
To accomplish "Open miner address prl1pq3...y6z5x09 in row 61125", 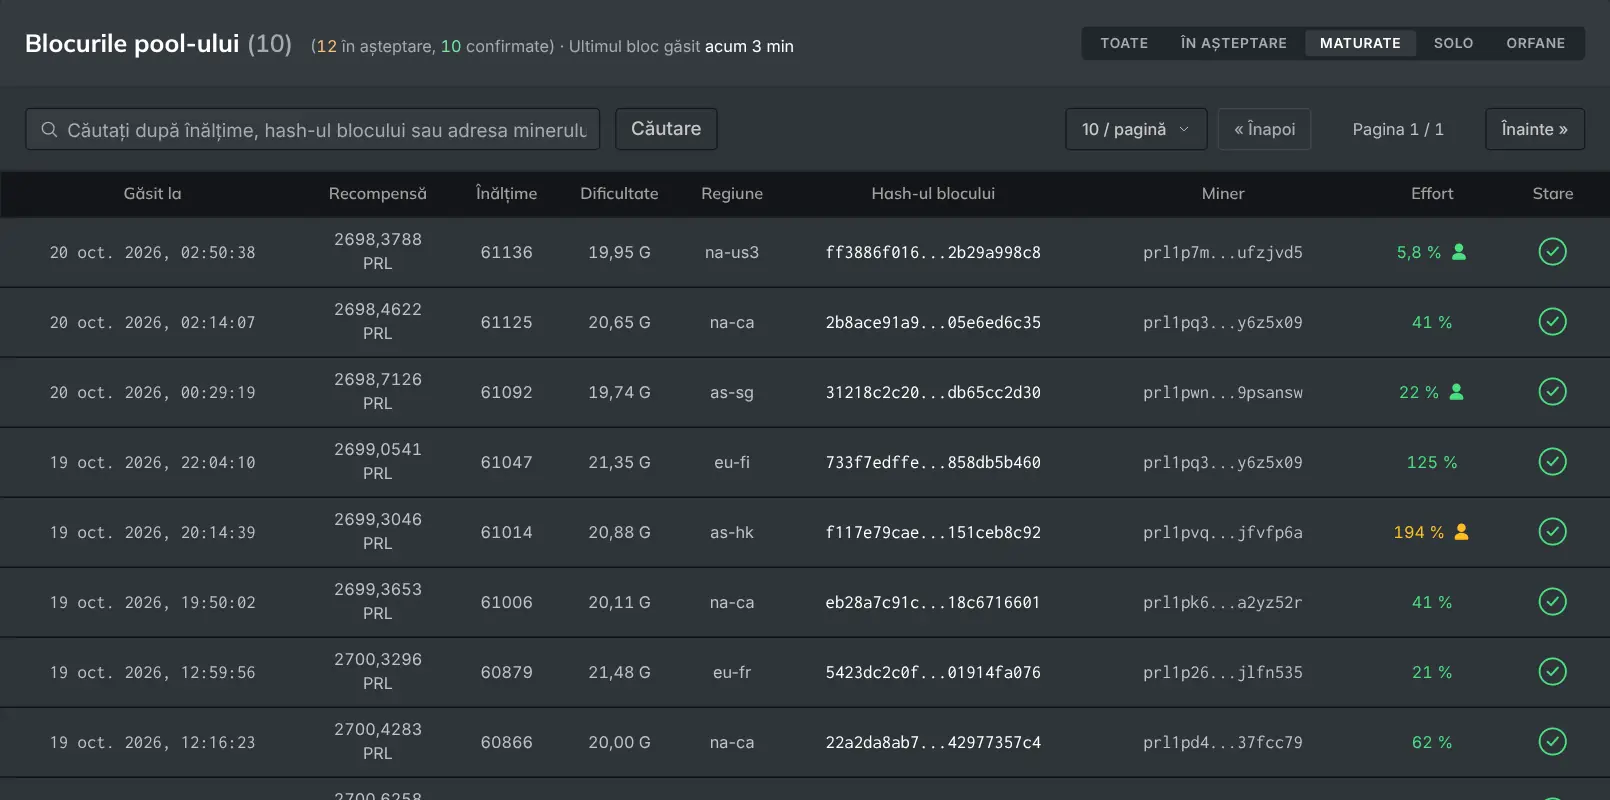I will 1222,323.
